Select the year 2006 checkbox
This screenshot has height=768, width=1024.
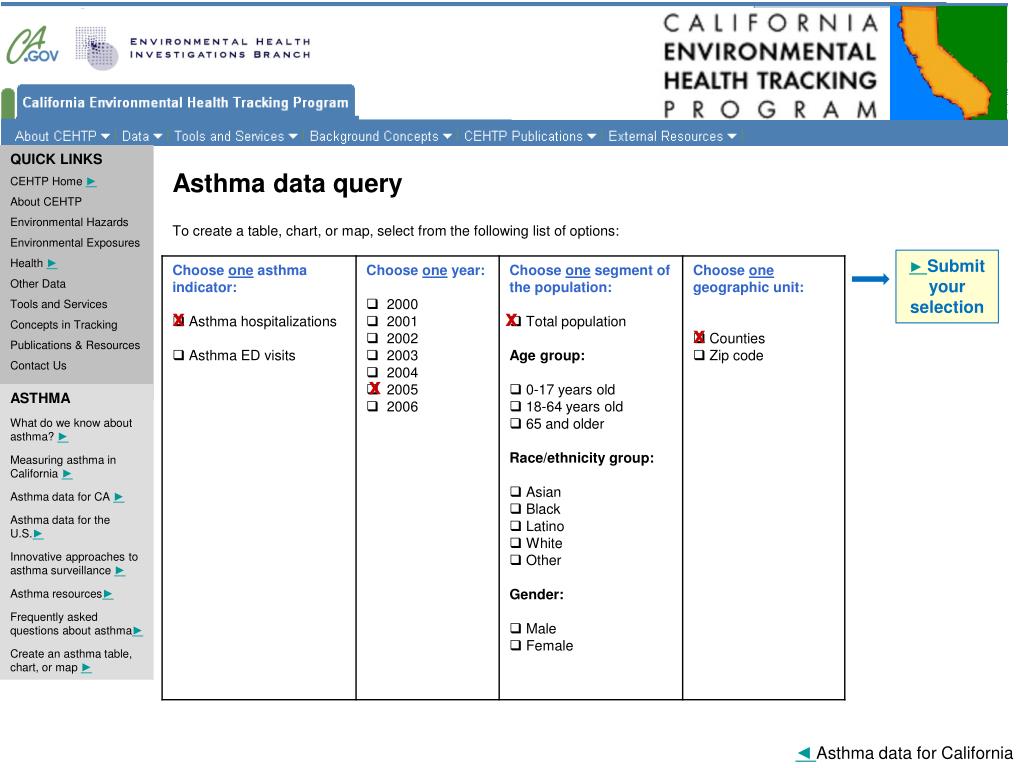click(x=372, y=406)
